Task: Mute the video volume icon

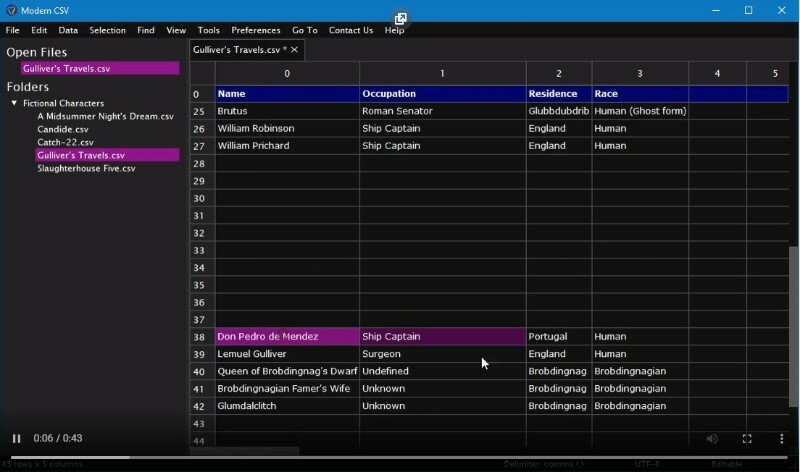Action: (x=712, y=439)
